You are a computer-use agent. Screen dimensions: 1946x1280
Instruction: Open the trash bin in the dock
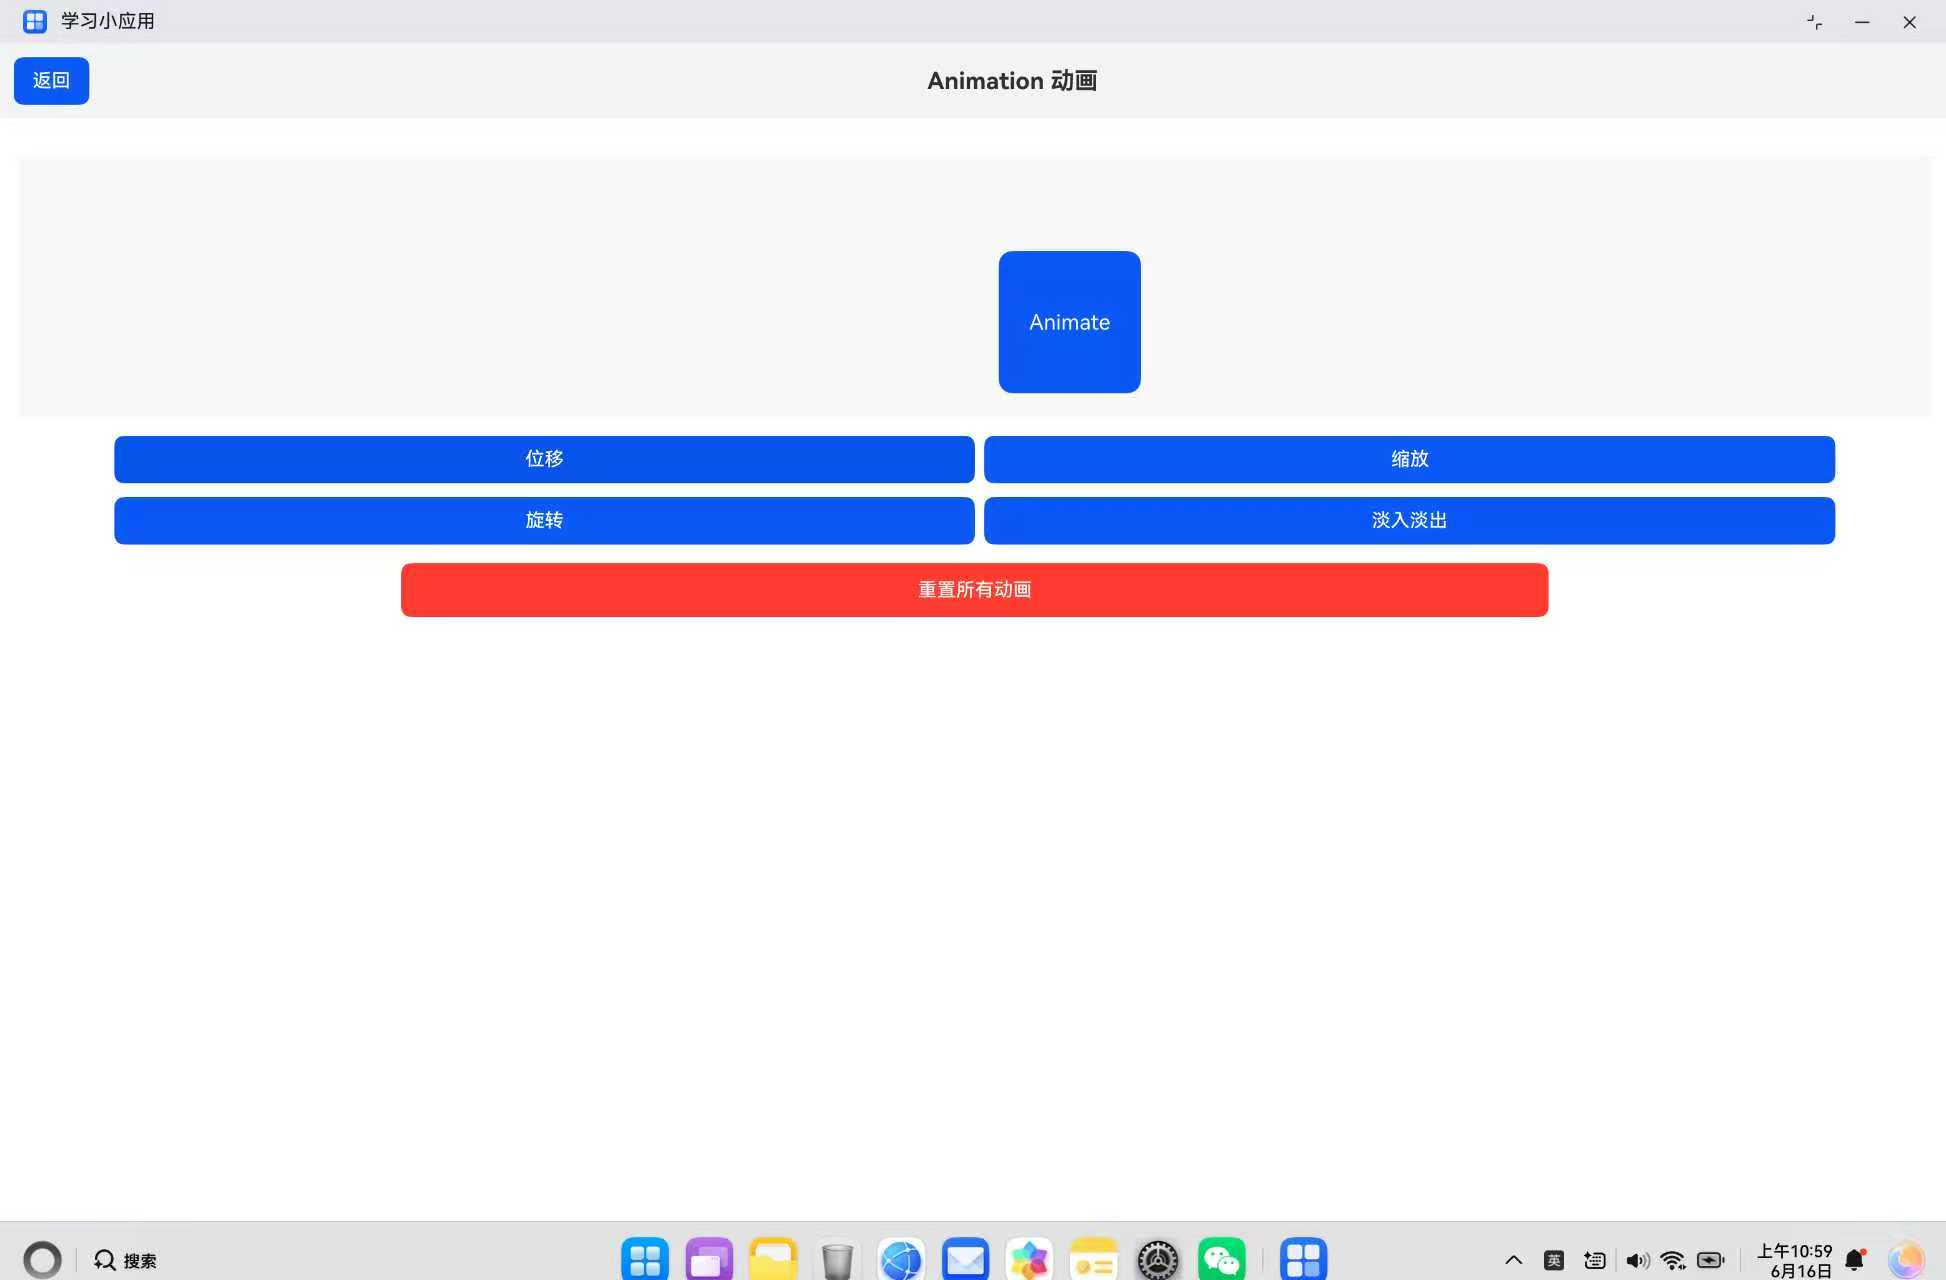tap(837, 1260)
